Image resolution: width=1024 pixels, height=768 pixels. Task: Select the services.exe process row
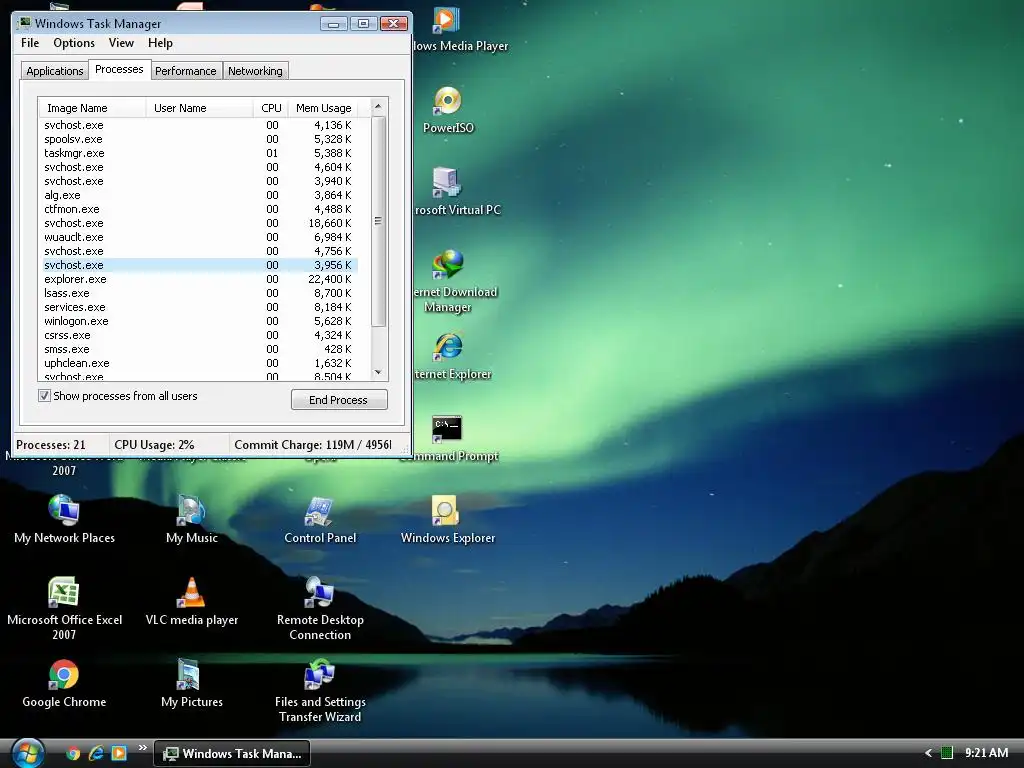pyautogui.click(x=200, y=307)
